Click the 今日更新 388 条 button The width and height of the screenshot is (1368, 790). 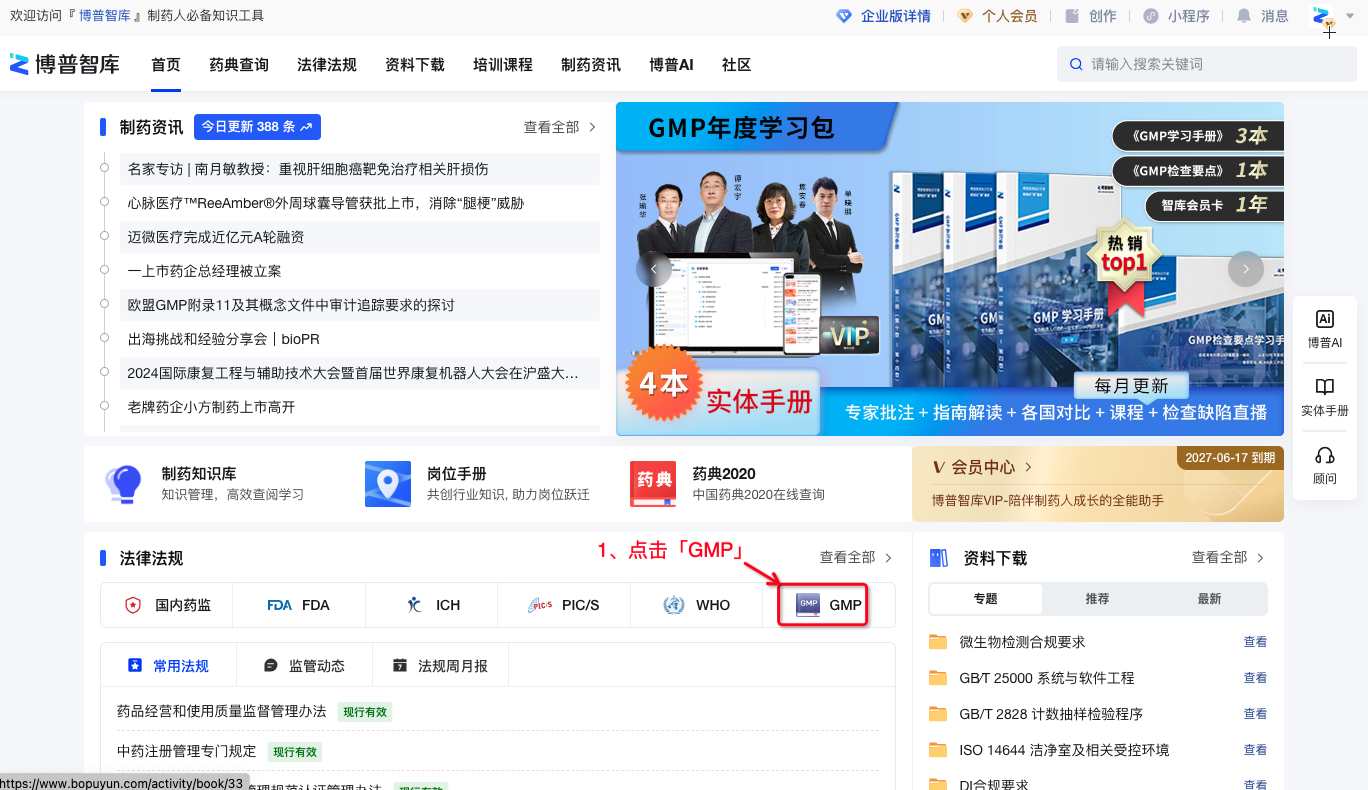point(257,127)
